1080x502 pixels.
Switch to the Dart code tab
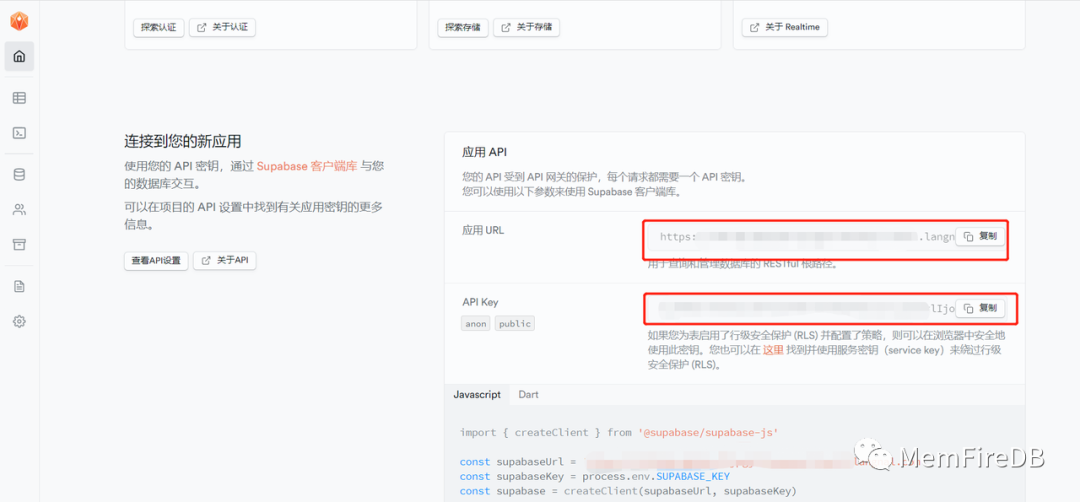(528, 395)
